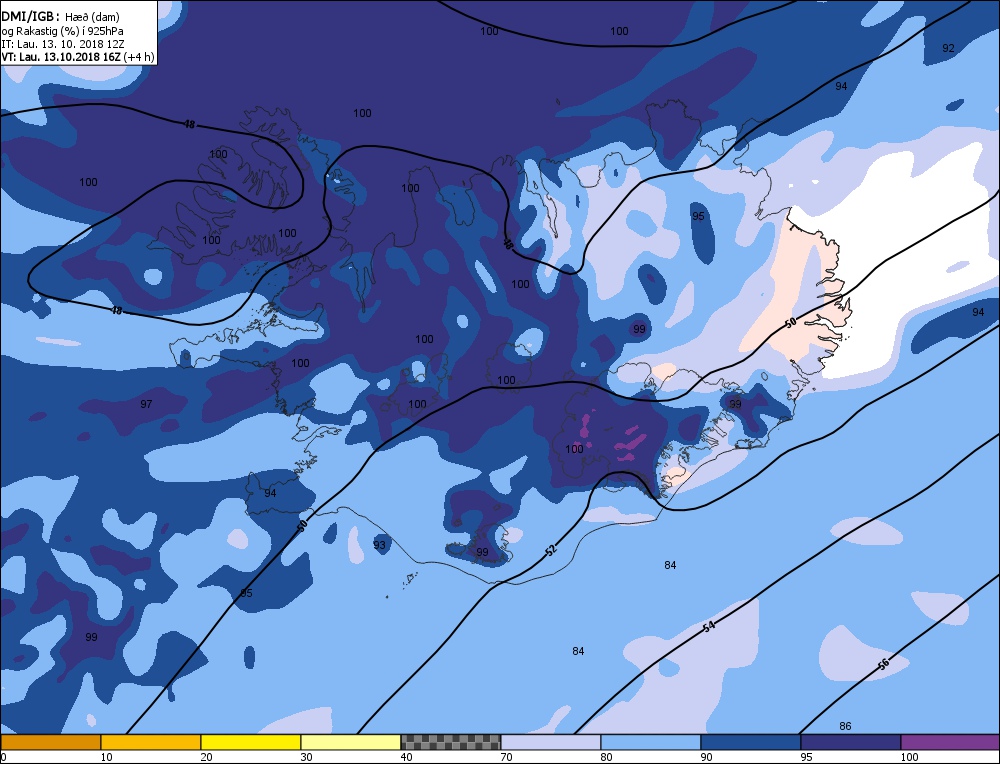Click the 'DMI/IGB: Hæð (dam)' title line

[61, 17]
